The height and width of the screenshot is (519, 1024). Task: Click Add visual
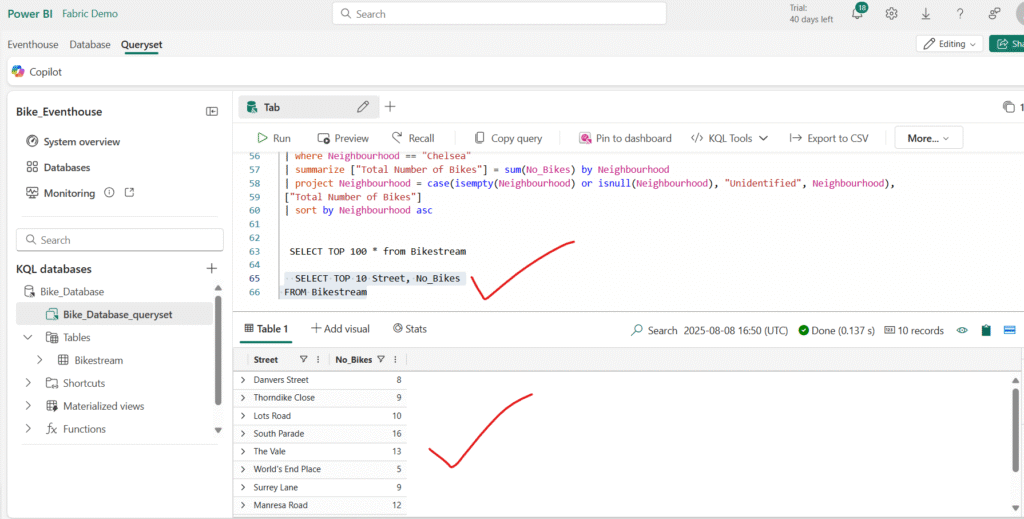340,329
